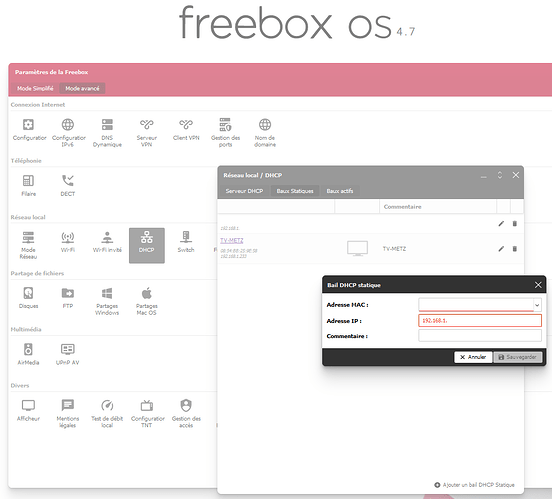Delete the TV-METZ static lease
The height and width of the screenshot is (499, 552).
[x=515, y=249]
